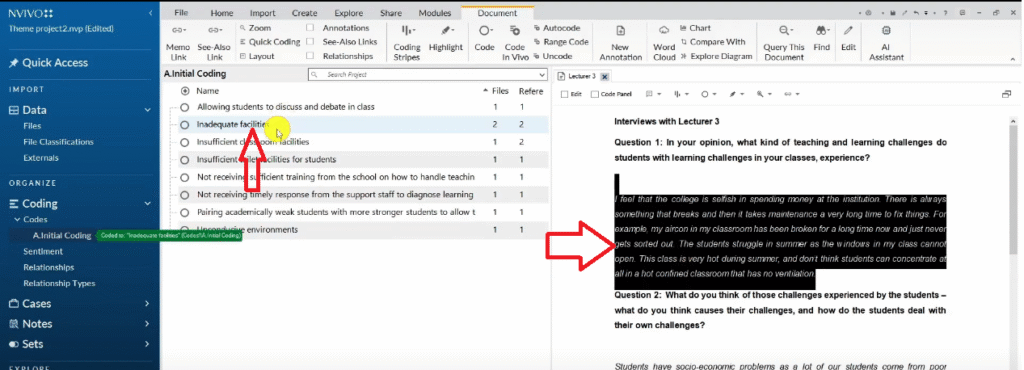The height and width of the screenshot is (370, 1024).
Task: Select the Highlight tool
Action: click(x=445, y=39)
